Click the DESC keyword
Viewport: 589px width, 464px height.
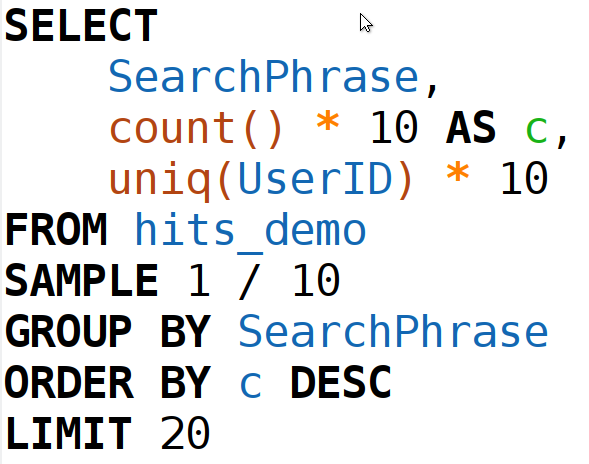pyautogui.click(x=341, y=382)
